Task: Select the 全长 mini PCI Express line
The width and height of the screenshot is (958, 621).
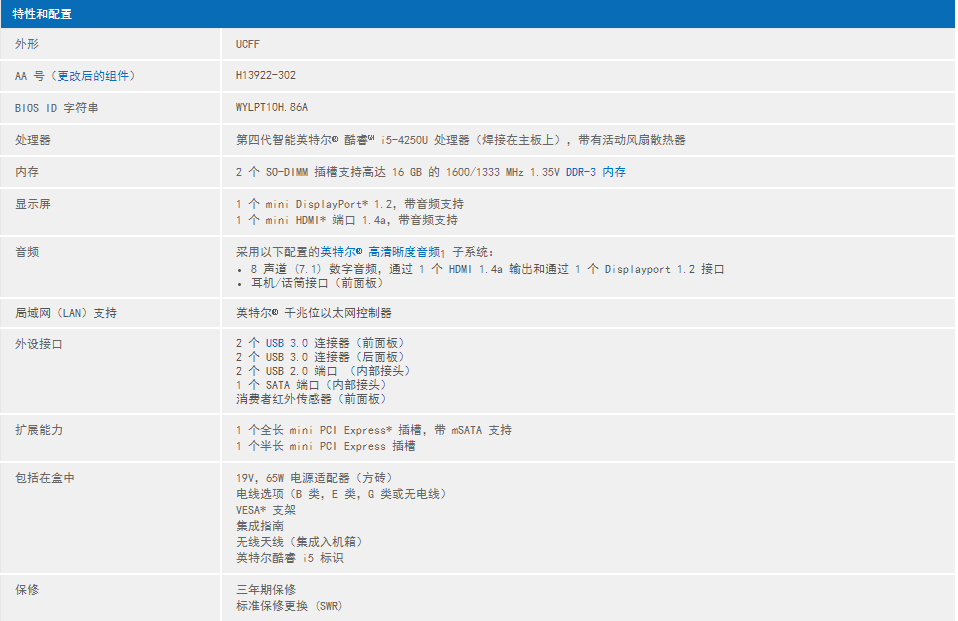Action: [374, 430]
